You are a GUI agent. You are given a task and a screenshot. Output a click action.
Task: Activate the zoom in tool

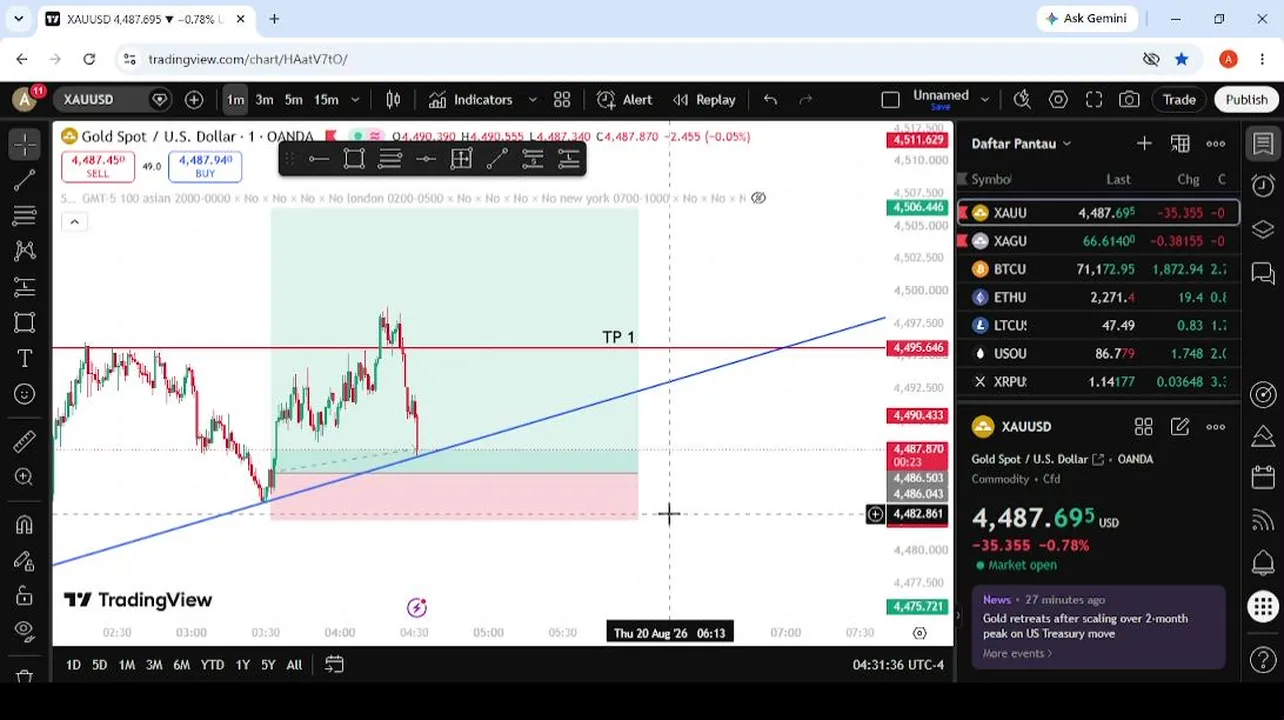[x=25, y=477]
